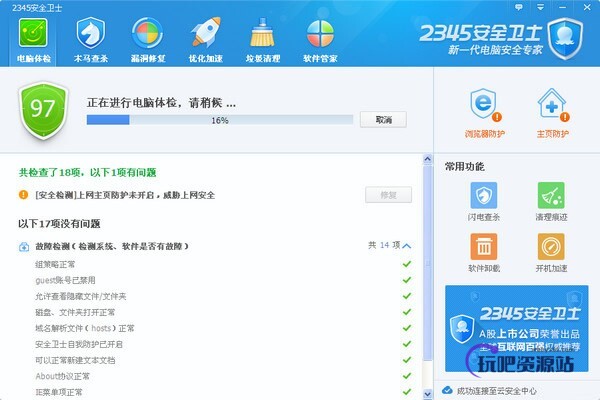The height and width of the screenshot is (400, 600).
Task: Select 故障检测 section header text
Action: 112,246
